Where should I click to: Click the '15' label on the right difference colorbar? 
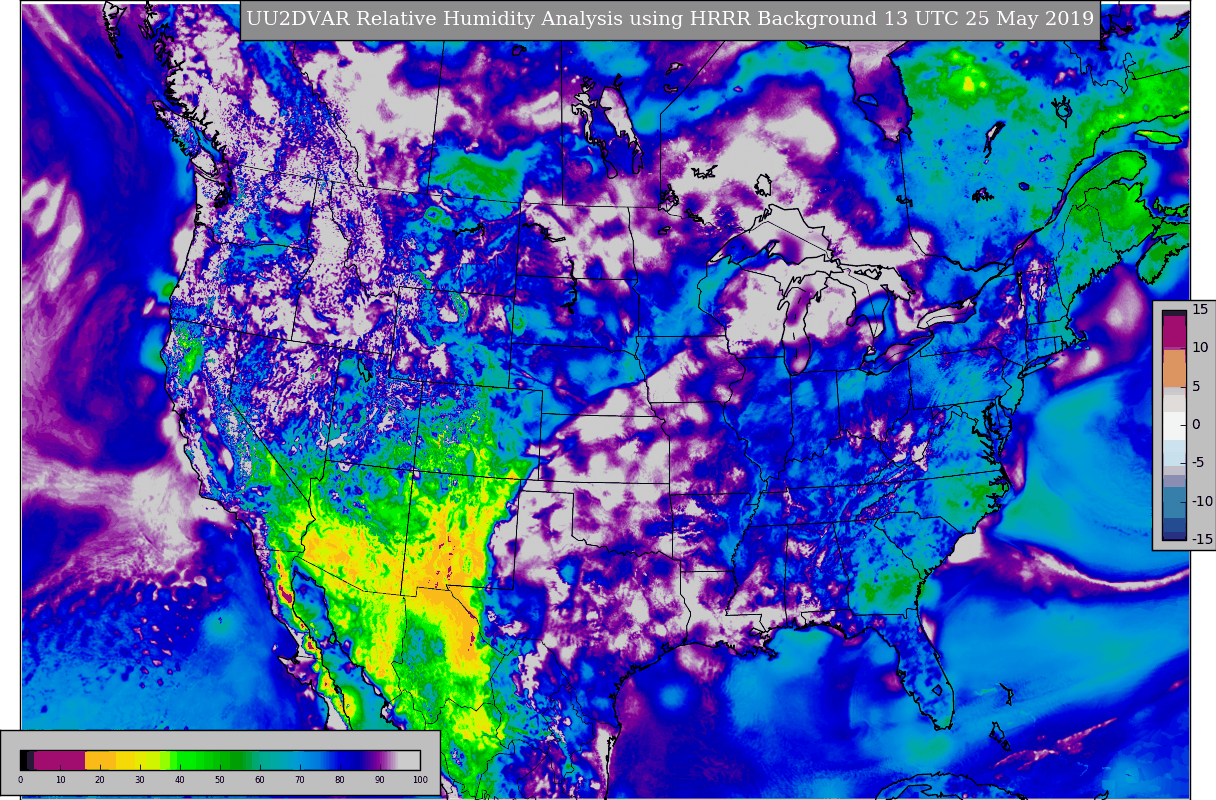tap(1200, 309)
